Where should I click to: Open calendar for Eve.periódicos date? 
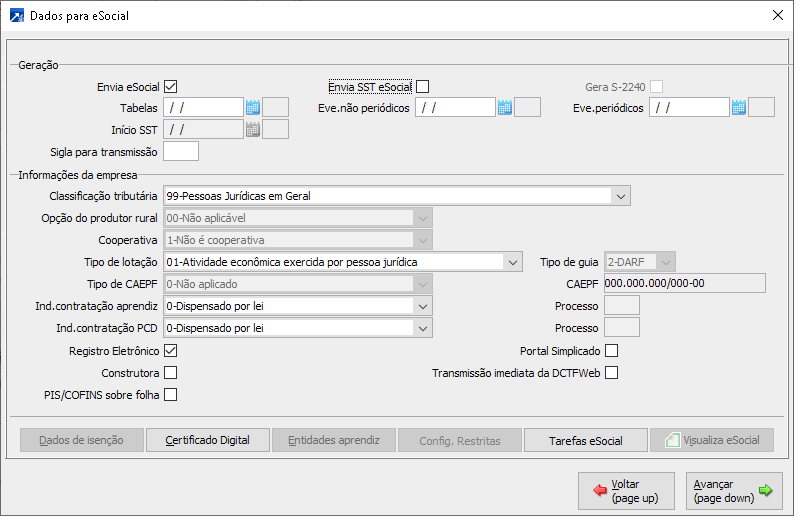tap(738, 108)
